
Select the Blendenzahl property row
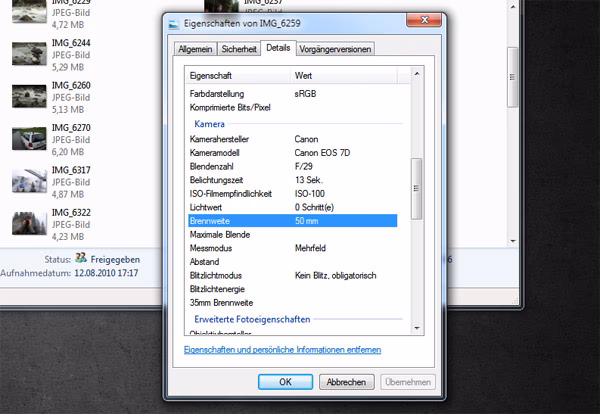pyautogui.click(x=293, y=166)
